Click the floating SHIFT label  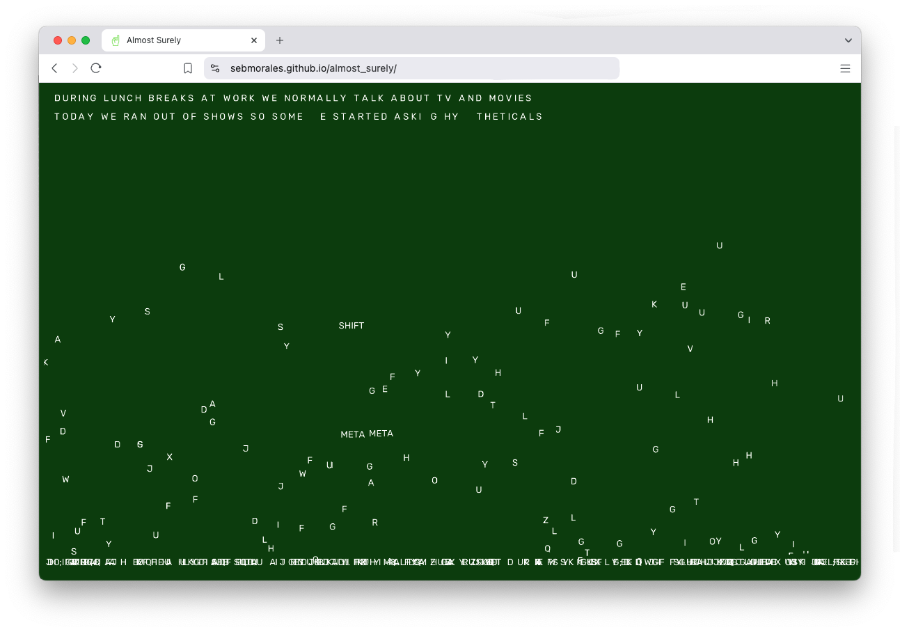tap(351, 326)
